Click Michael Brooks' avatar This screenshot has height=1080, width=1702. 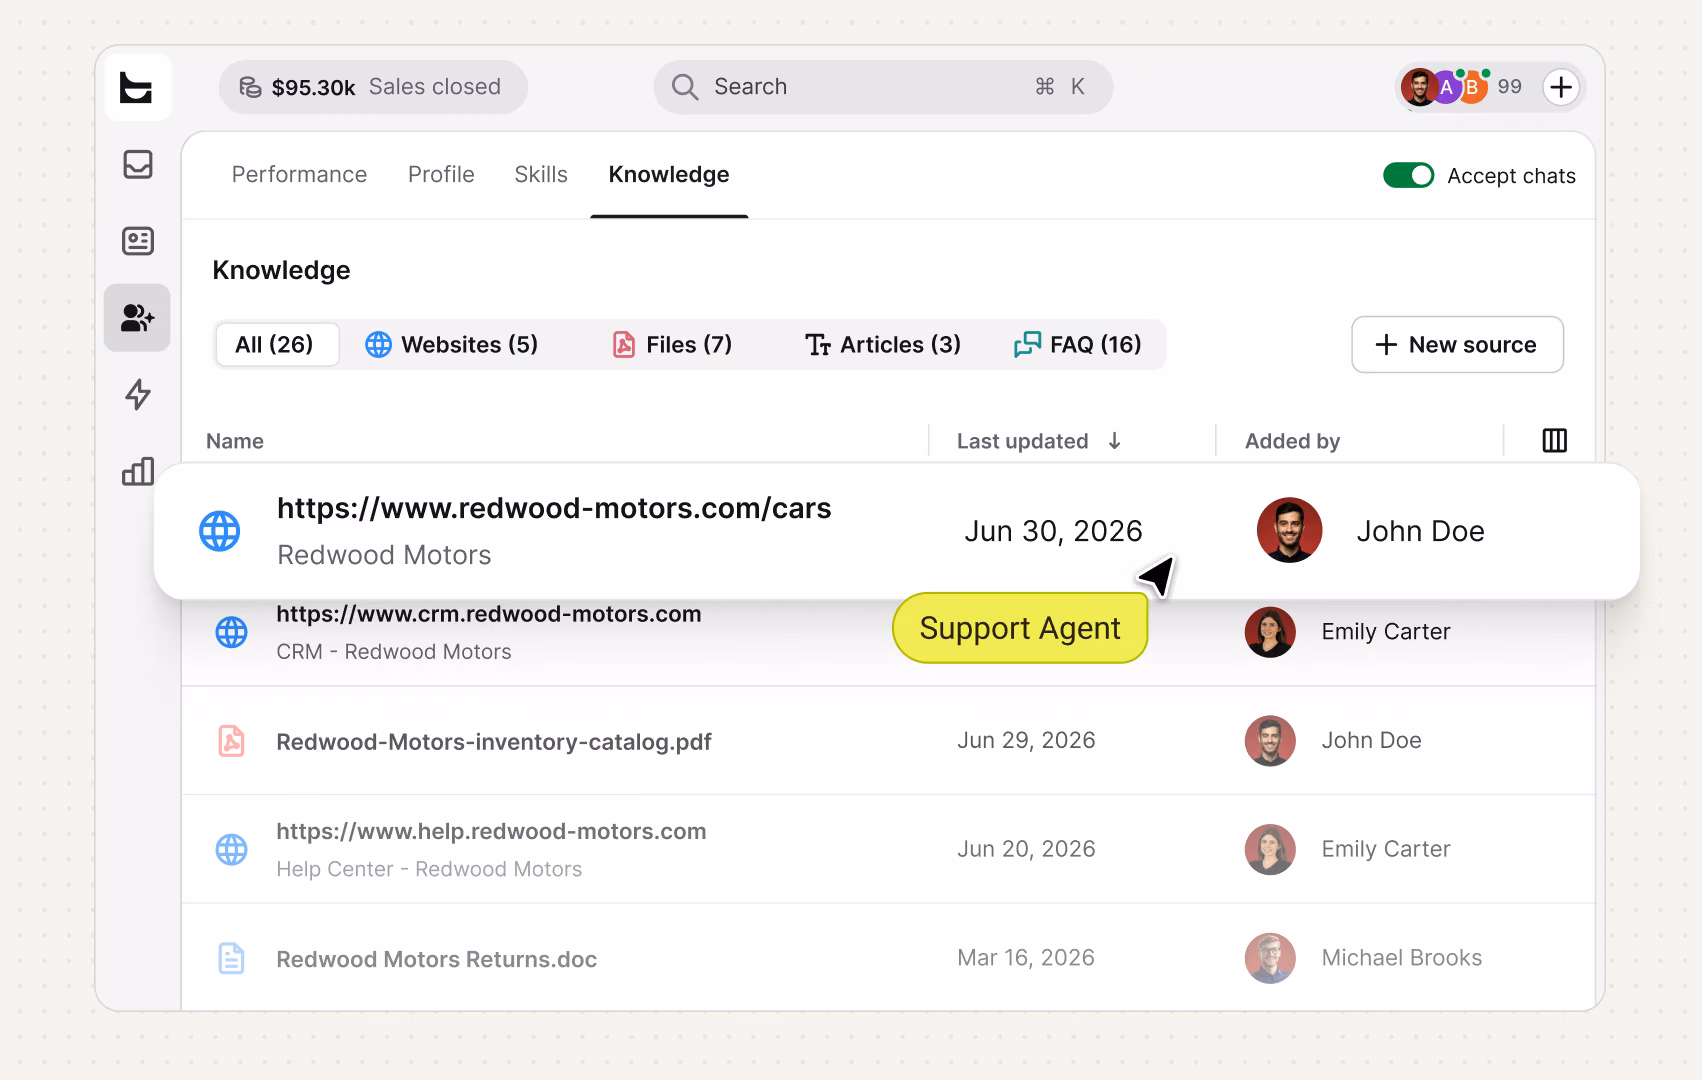click(1270, 958)
